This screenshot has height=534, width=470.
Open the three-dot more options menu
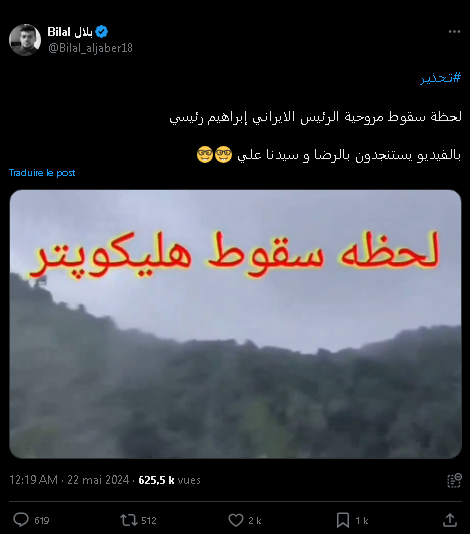454,32
